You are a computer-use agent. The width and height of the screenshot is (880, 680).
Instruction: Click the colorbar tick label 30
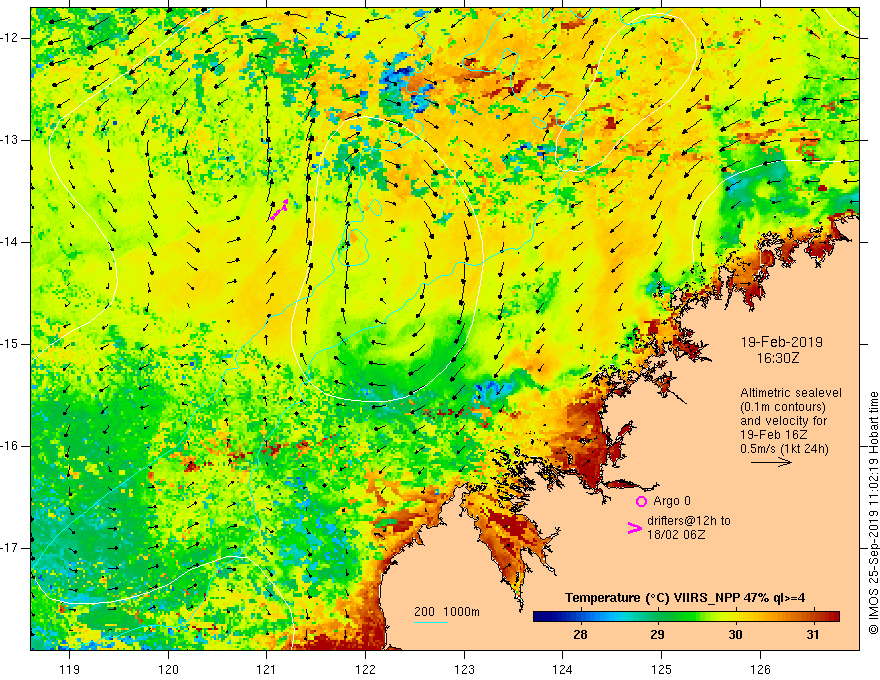point(735,635)
